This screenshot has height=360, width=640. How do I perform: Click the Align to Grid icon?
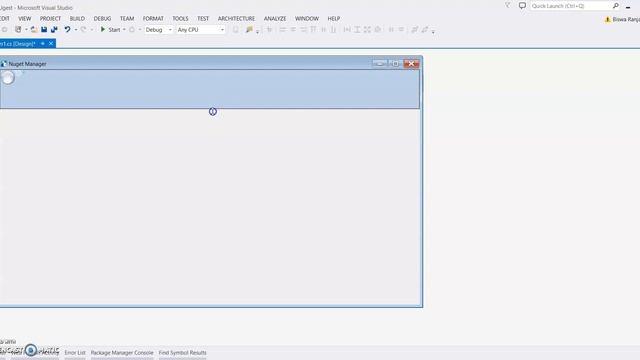point(269,29)
